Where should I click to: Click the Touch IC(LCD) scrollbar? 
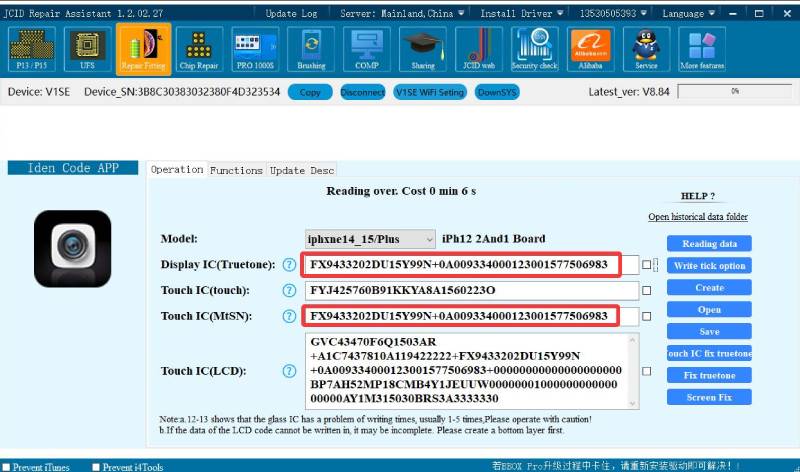[633, 371]
